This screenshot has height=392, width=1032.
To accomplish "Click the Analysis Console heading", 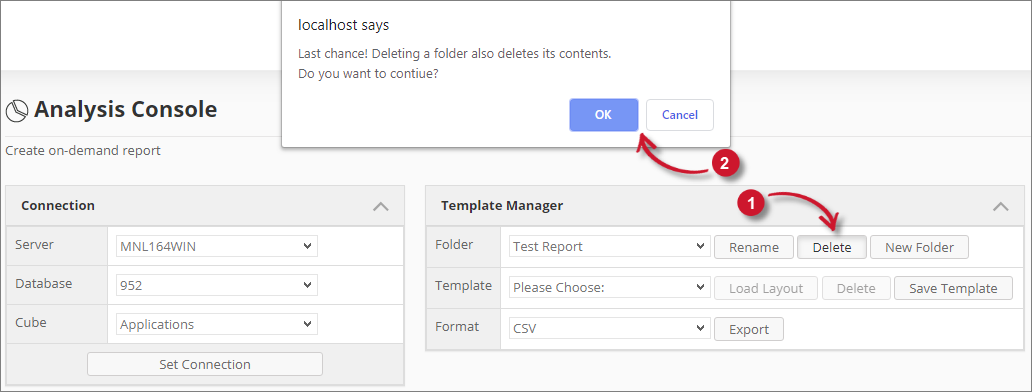I will click(x=125, y=109).
